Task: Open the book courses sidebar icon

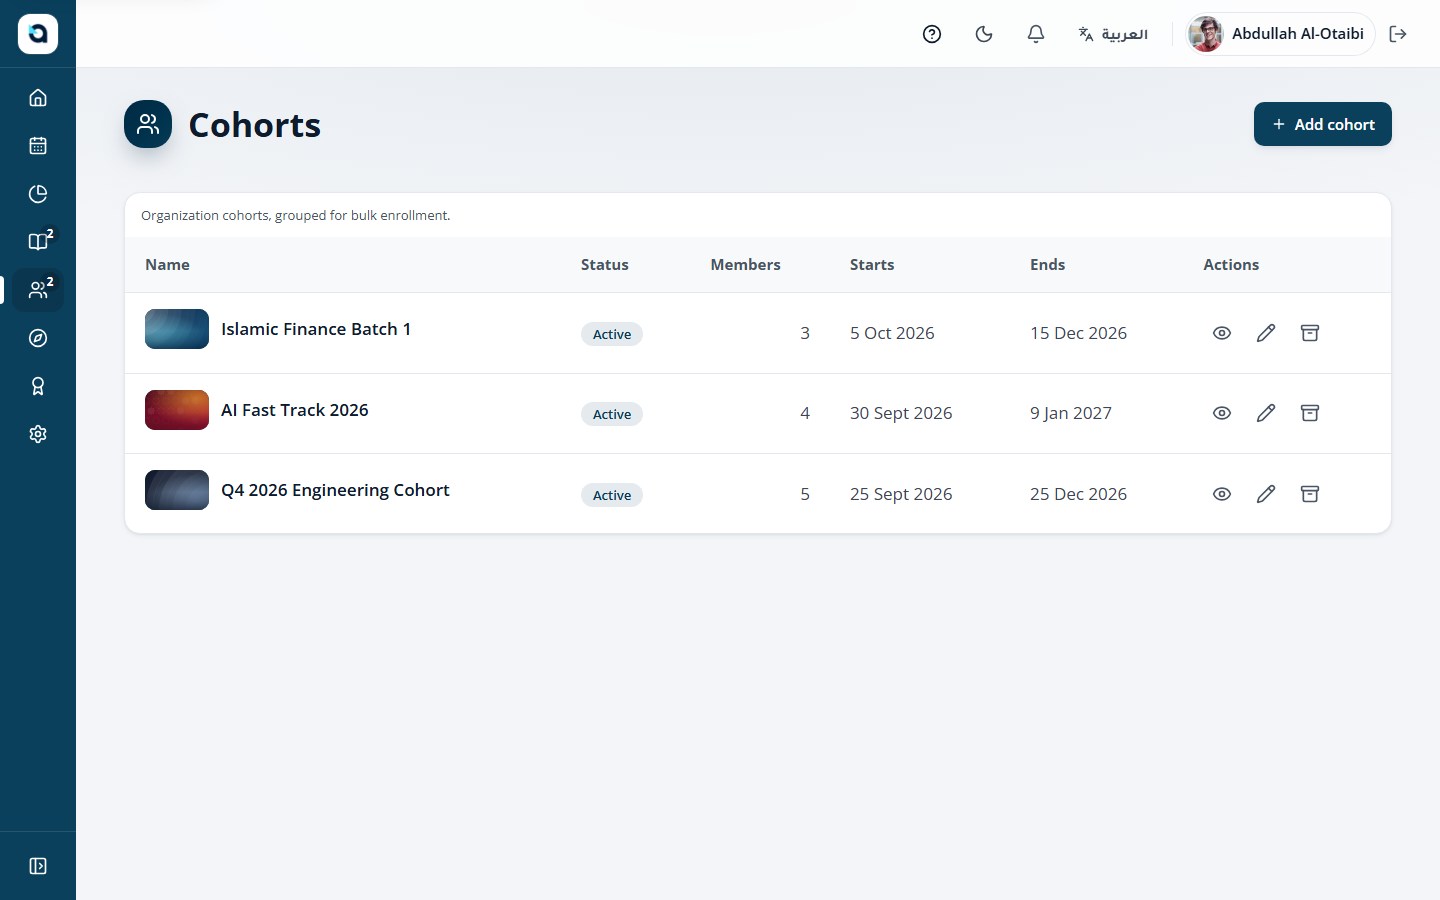Action: (x=38, y=242)
